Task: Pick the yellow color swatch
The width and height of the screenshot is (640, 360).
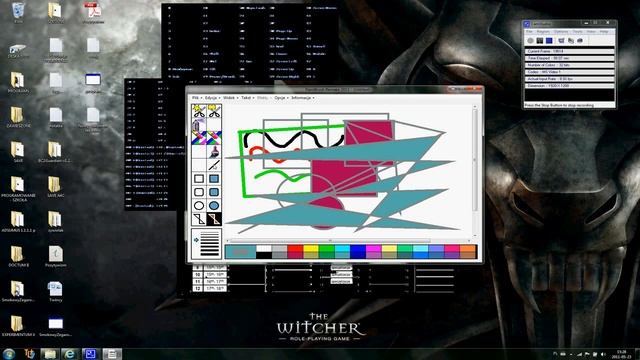Action: pyautogui.click(x=311, y=248)
